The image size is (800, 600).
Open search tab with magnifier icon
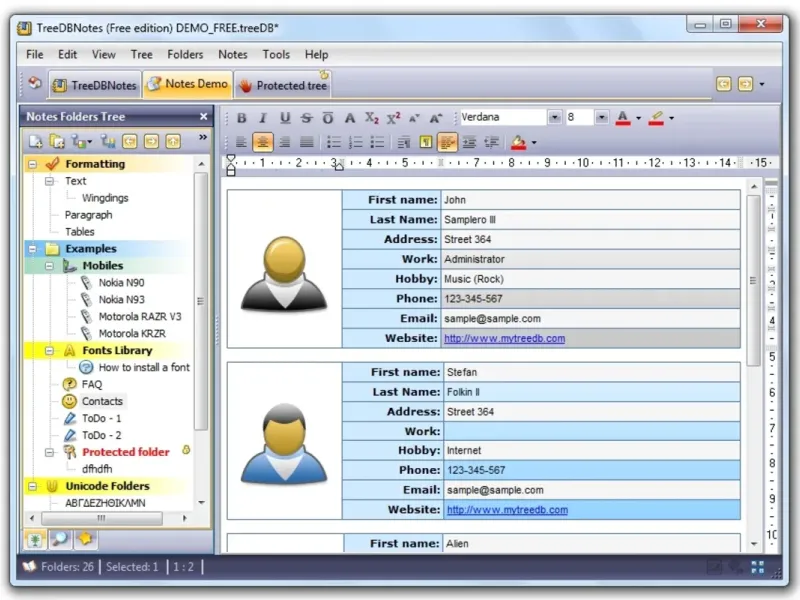(x=60, y=539)
